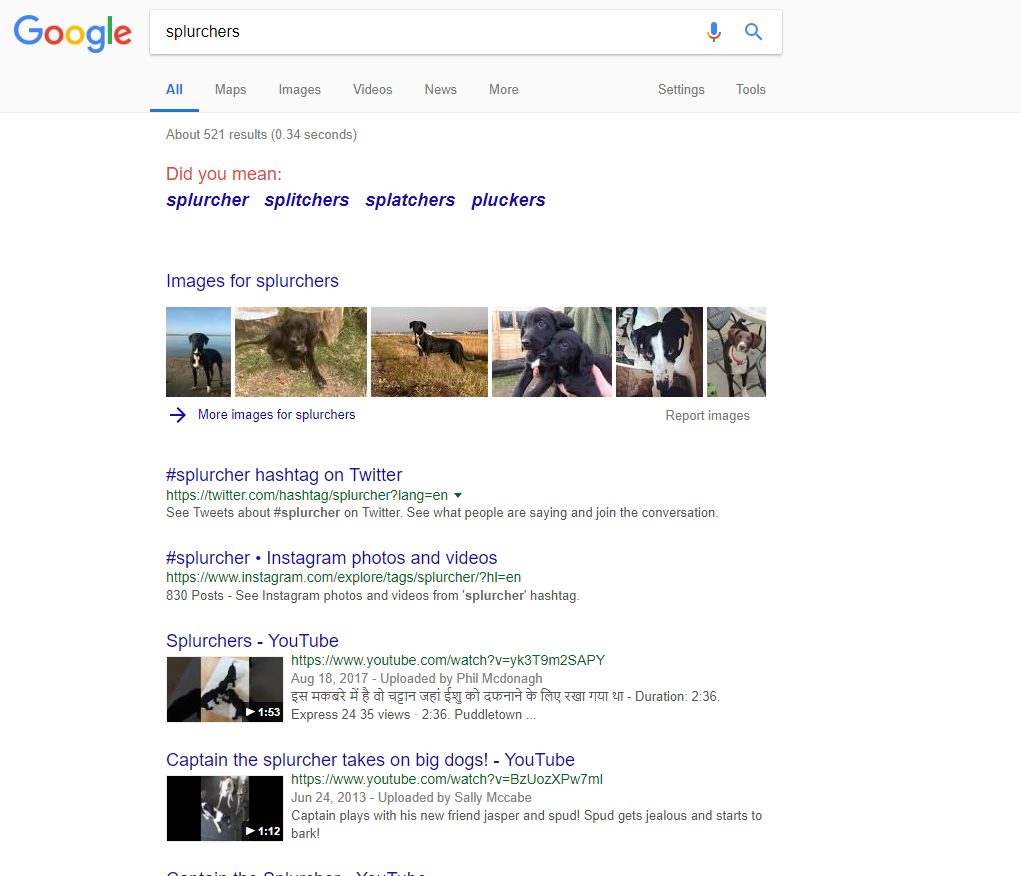Open 'Images for splurchers' heading link
This screenshot has height=876, width=1021.
[x=252, y=281]
